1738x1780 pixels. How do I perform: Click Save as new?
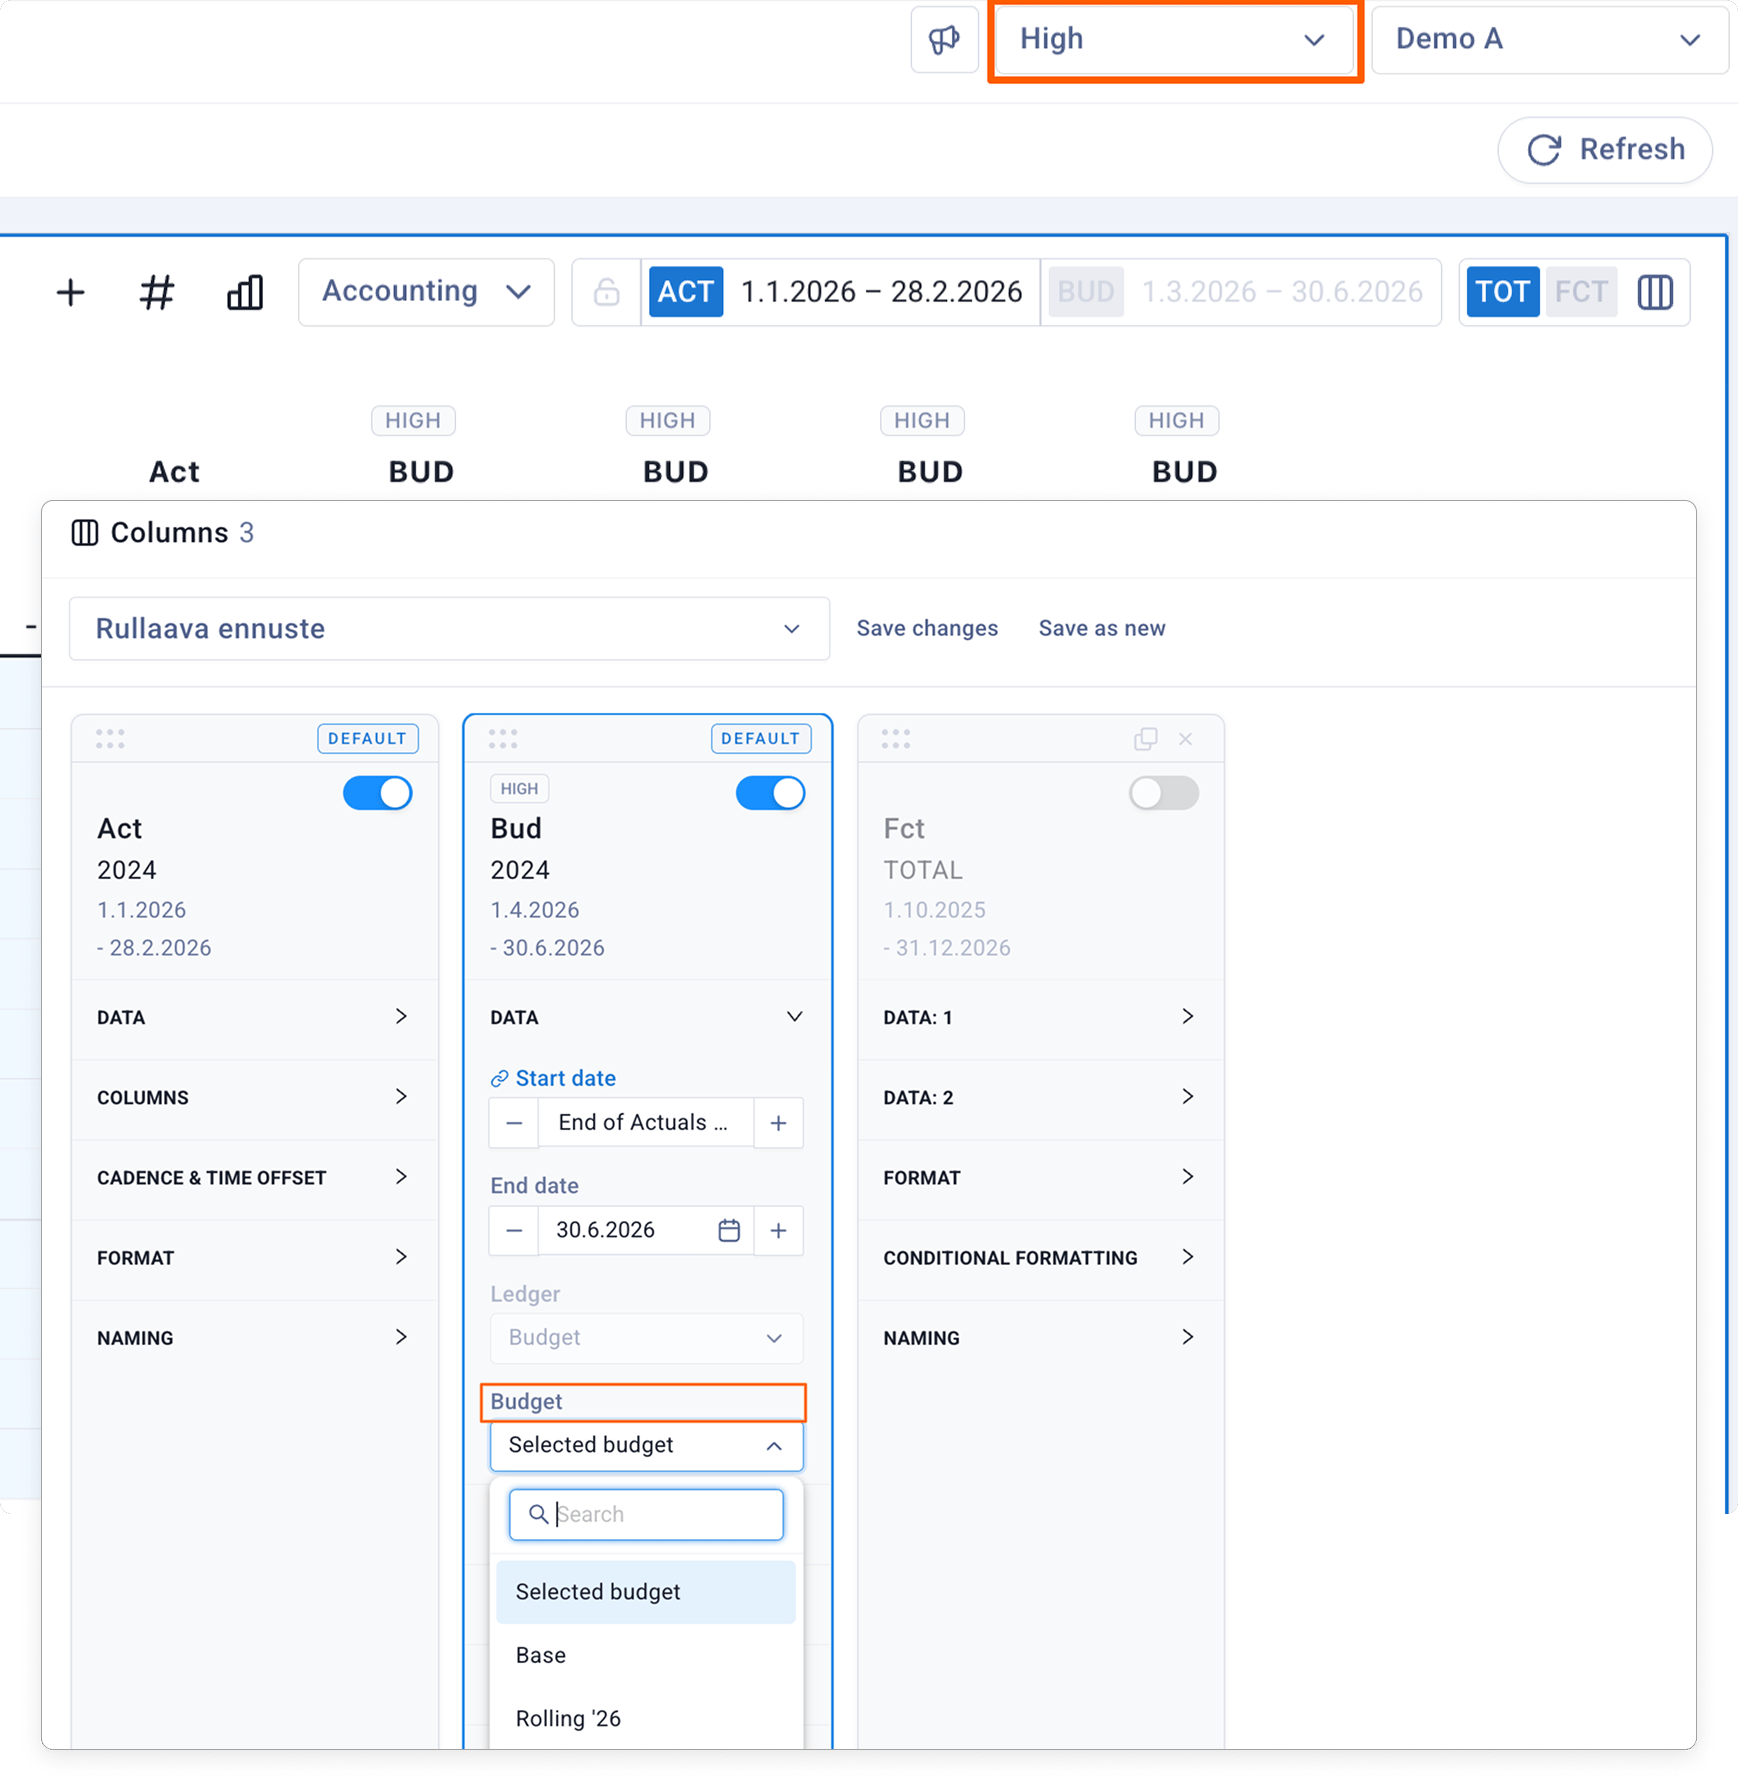pyautogui.click(x=1101, y=629)
